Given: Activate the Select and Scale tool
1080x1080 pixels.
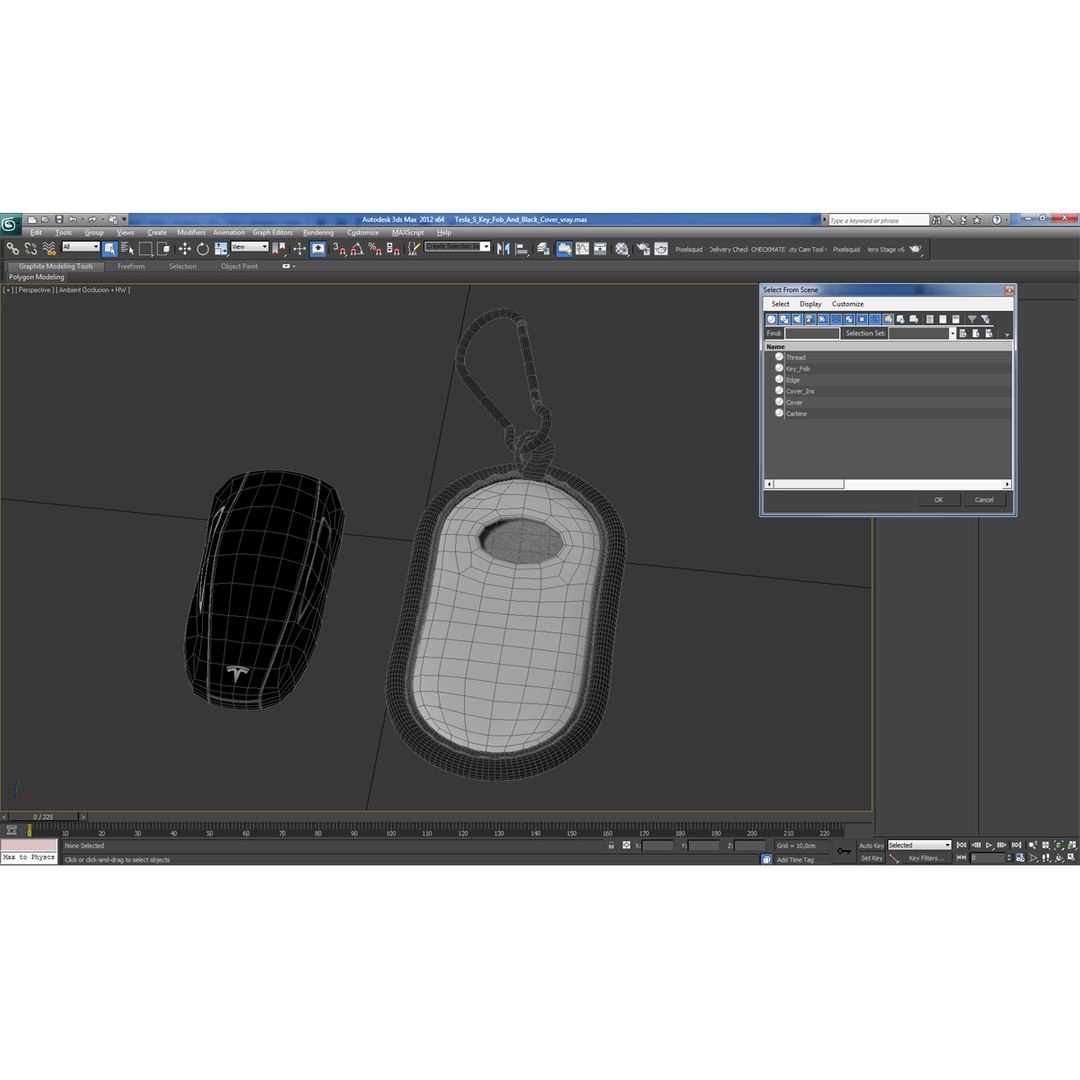Looking at the screenshot, I should [220, 249].
